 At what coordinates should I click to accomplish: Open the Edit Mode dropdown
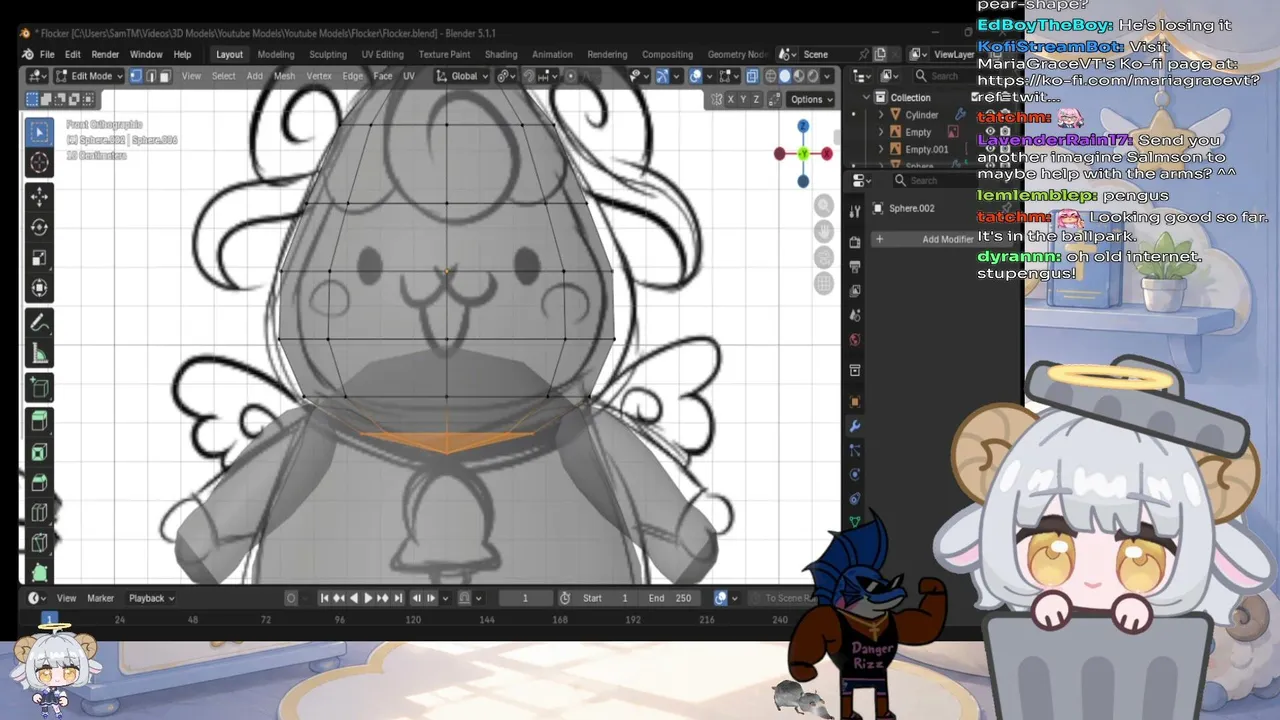point(89,76)
